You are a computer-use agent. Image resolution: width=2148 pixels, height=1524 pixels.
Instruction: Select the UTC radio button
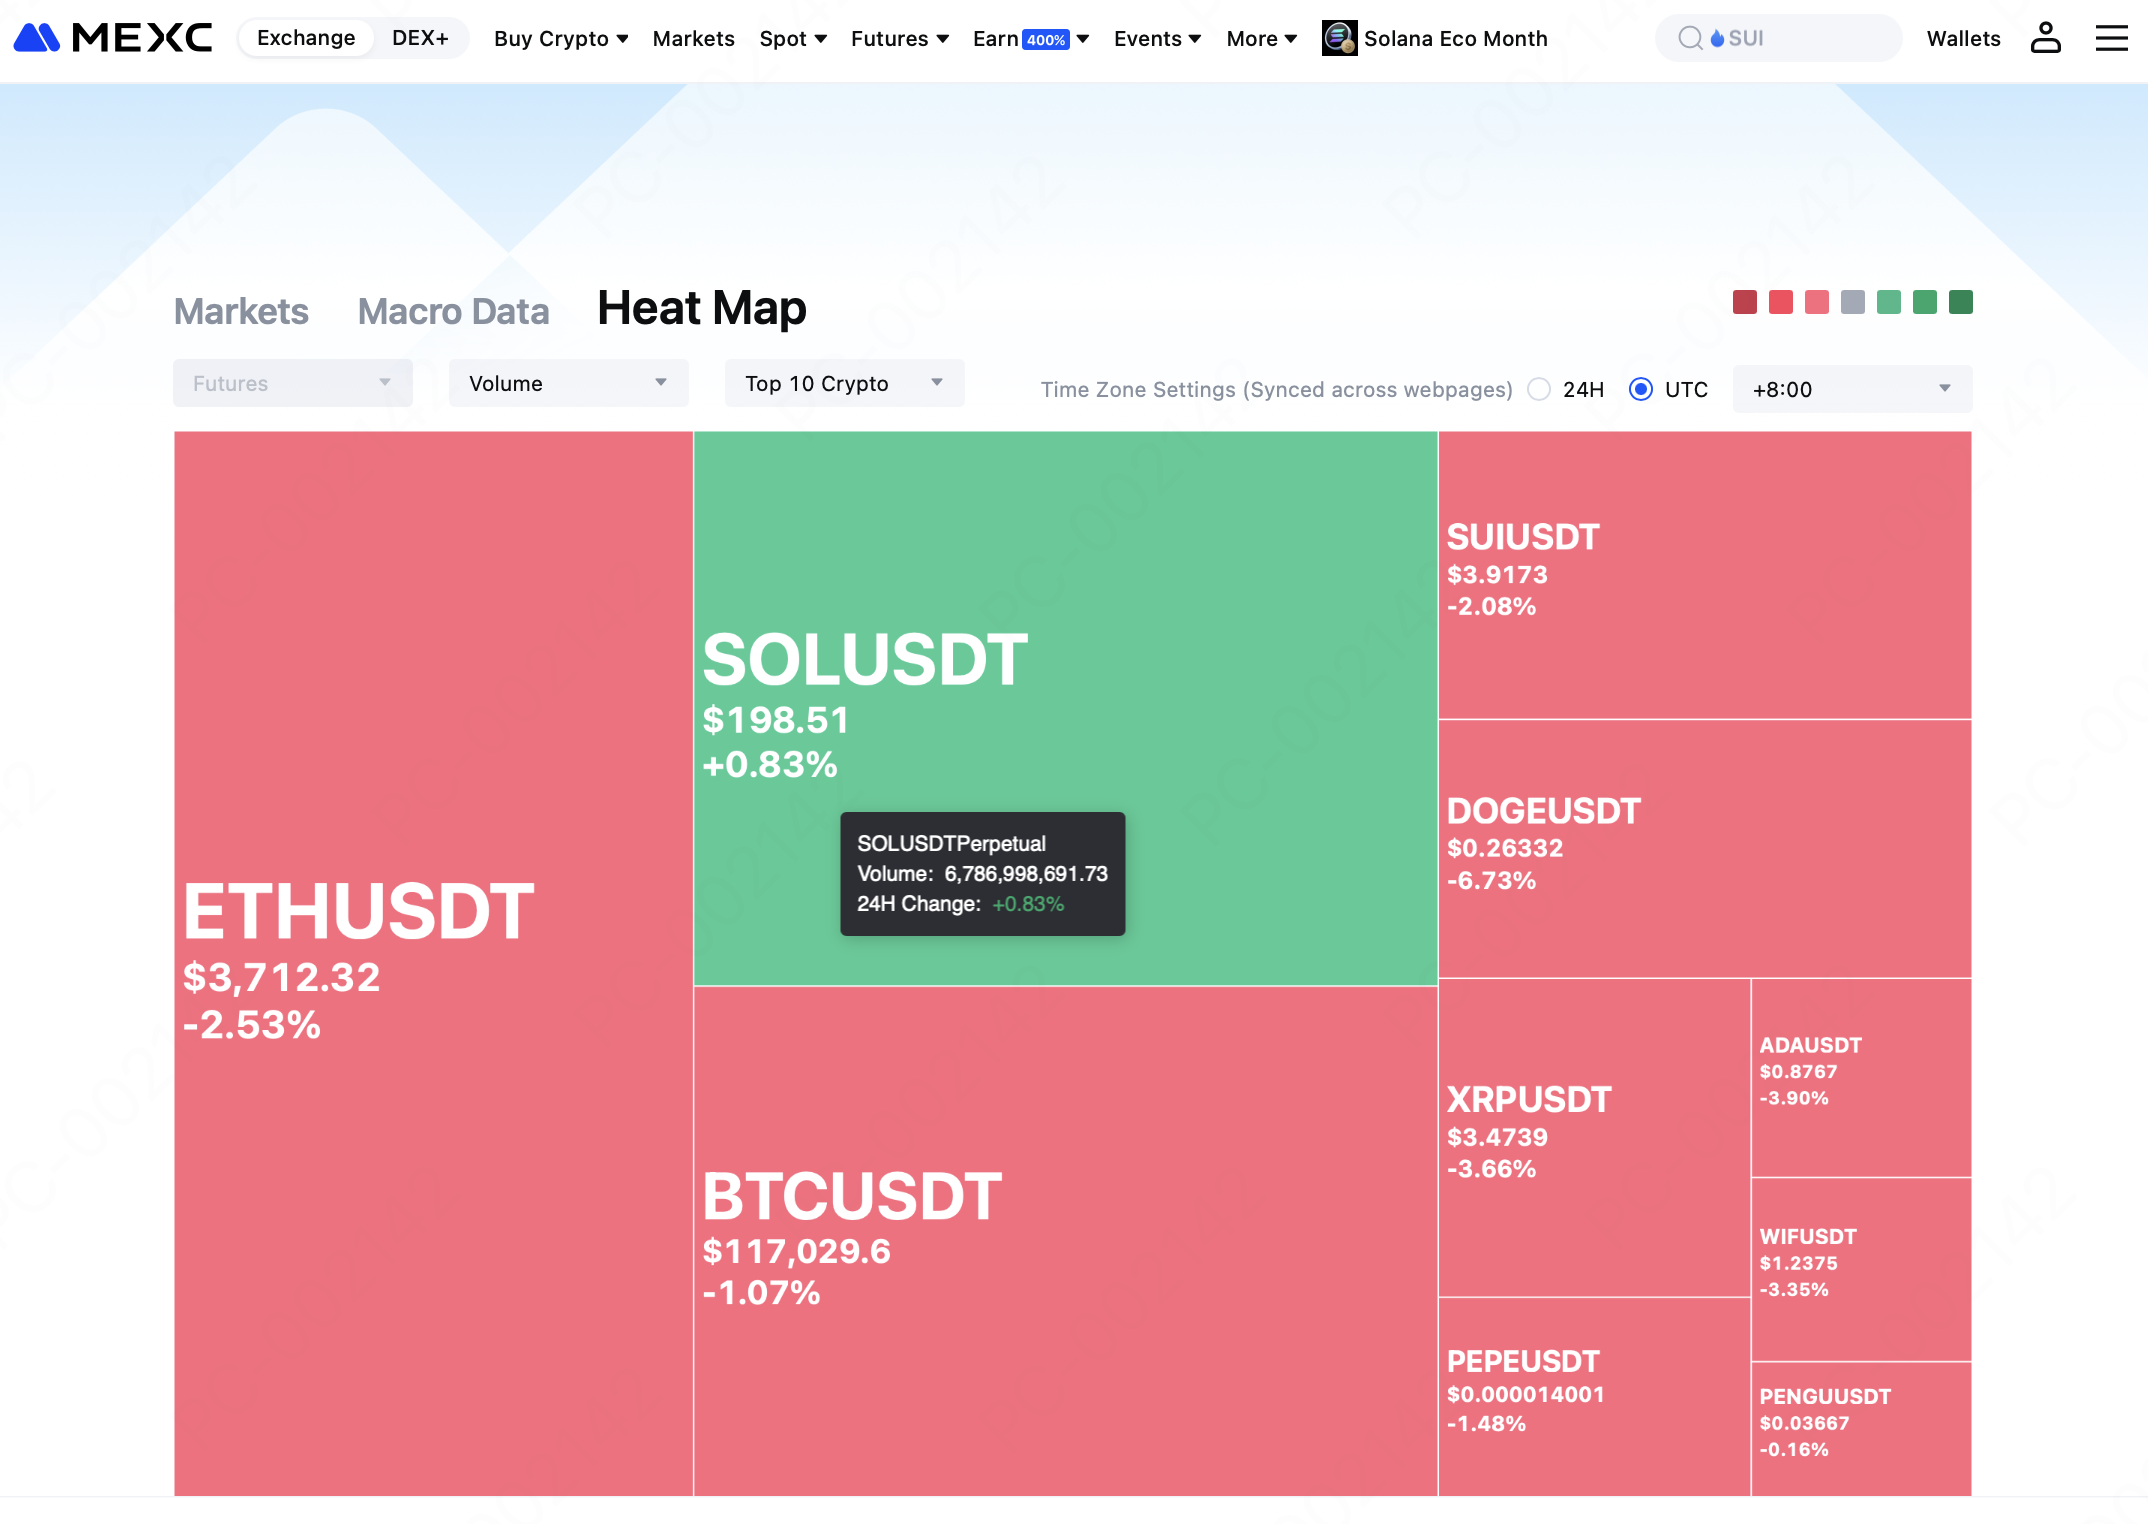pos(1640,389)
